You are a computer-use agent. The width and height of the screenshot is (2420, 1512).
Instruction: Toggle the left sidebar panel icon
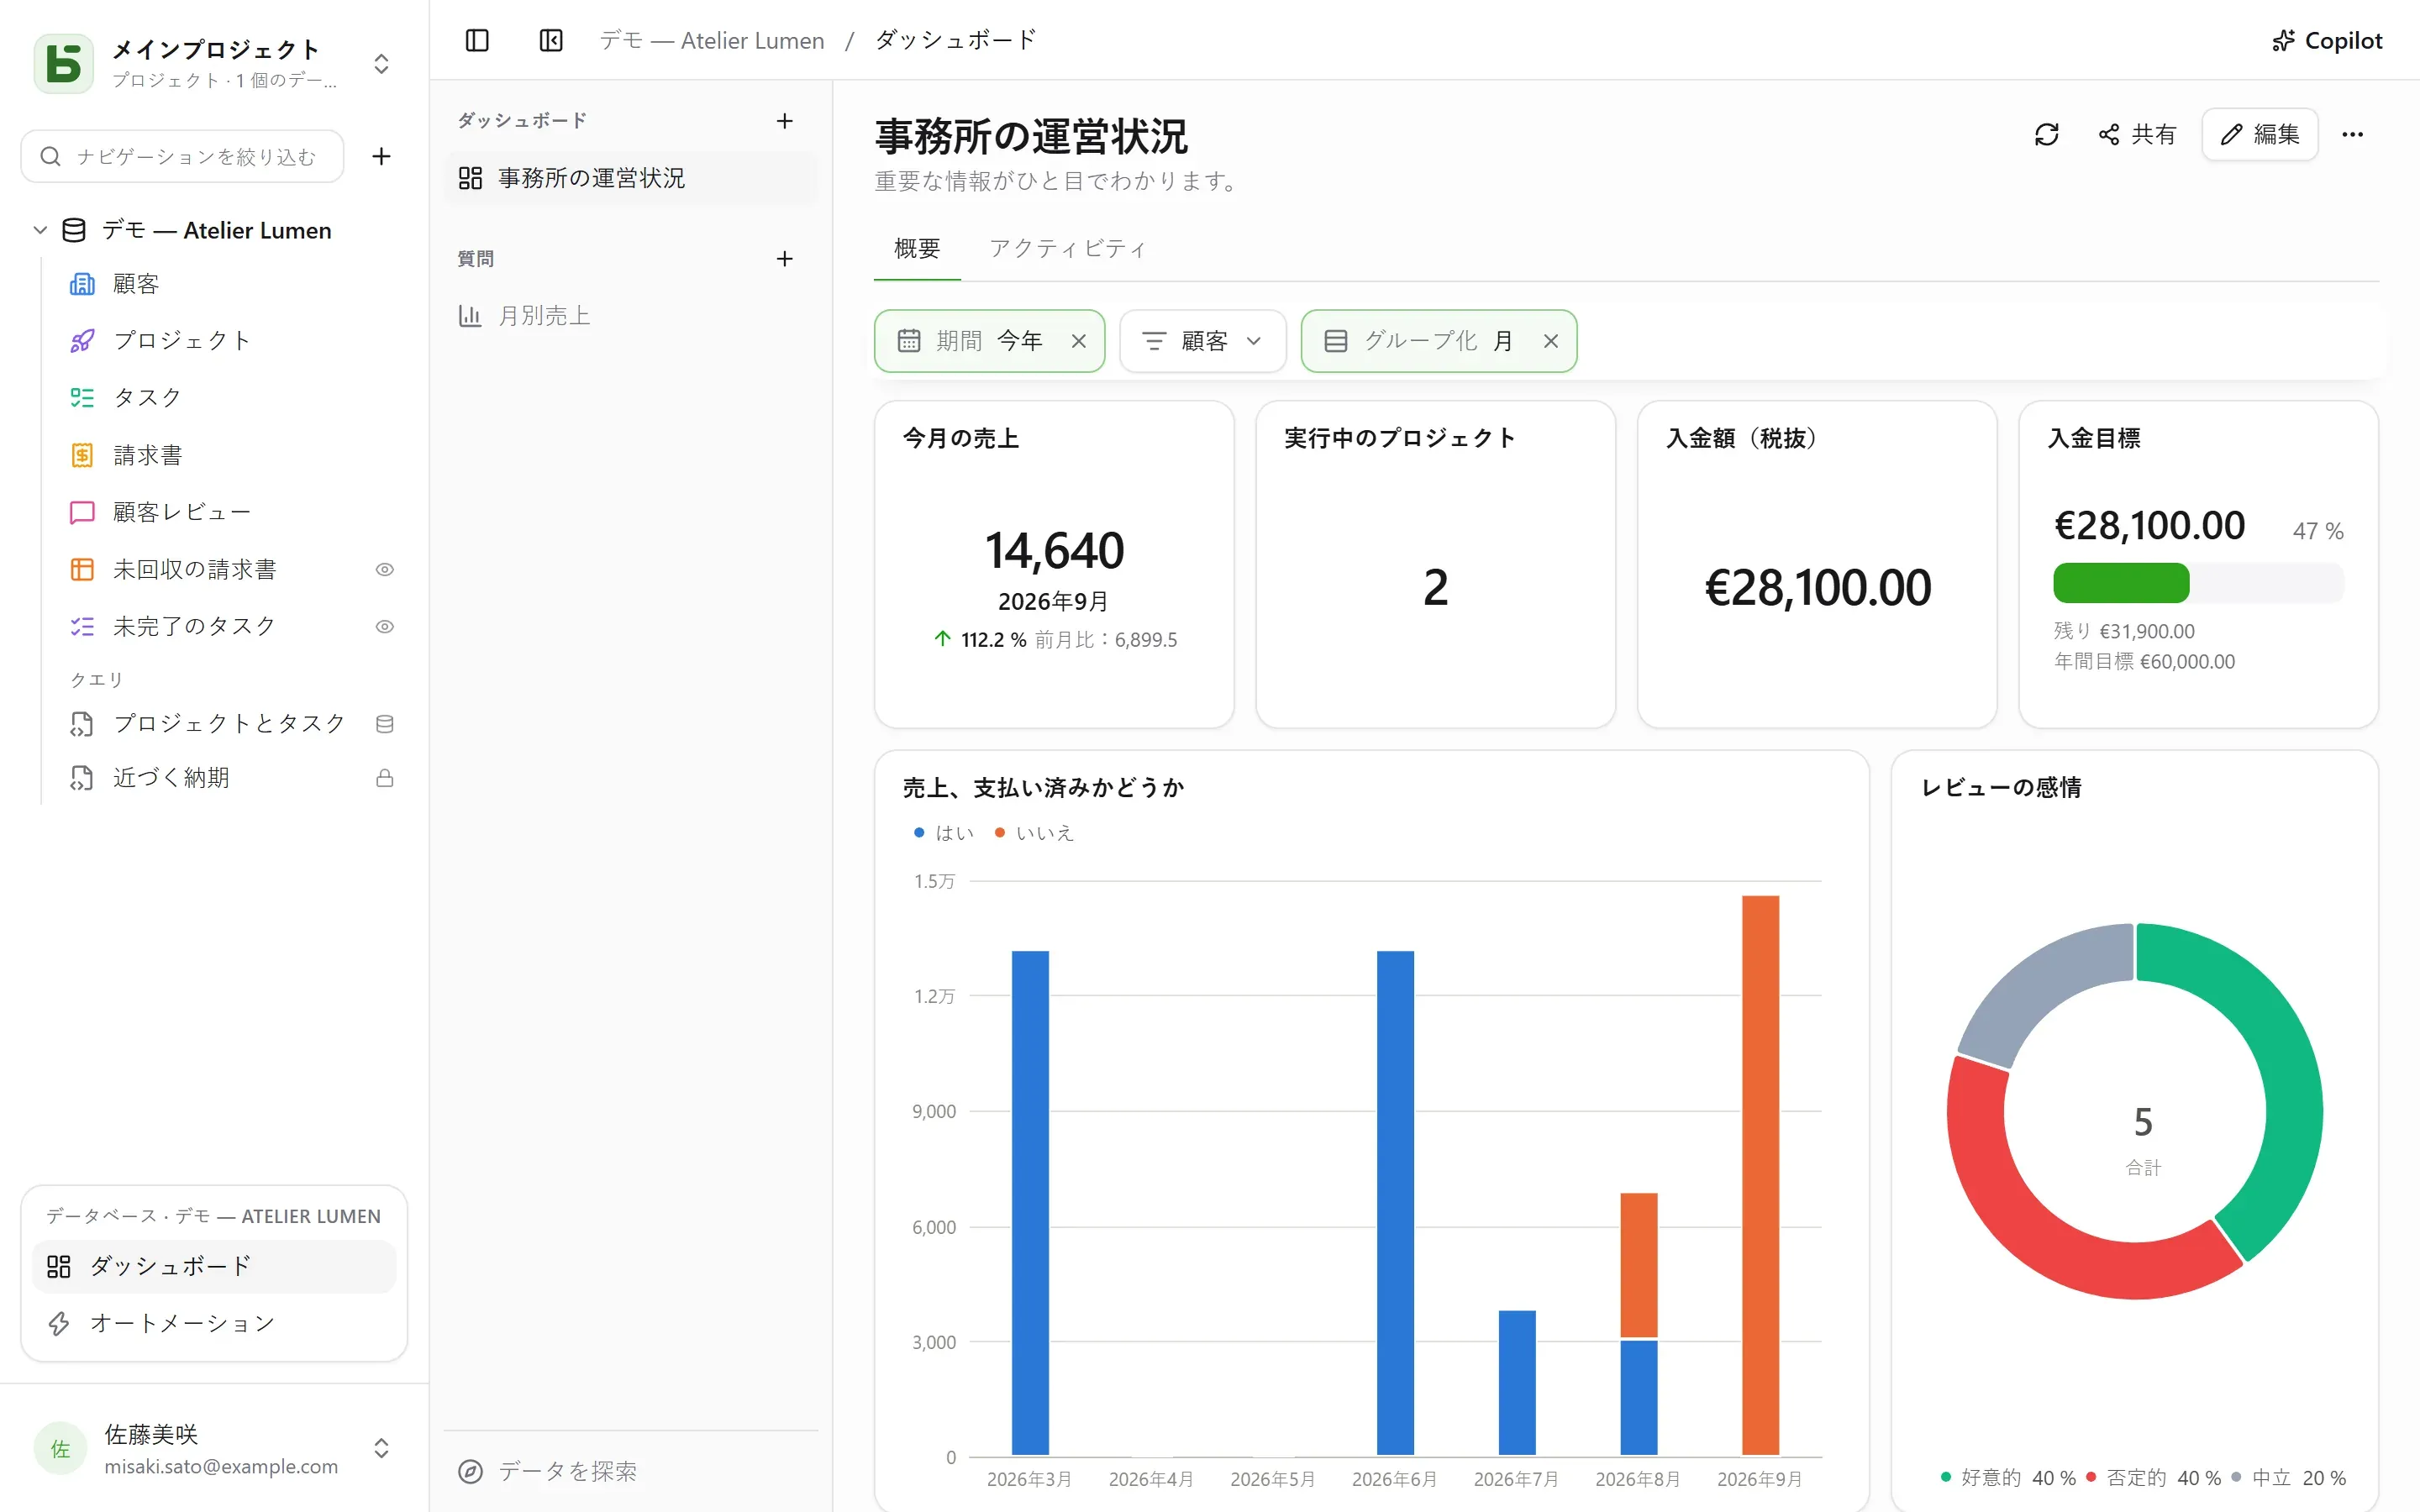point(477,40)
